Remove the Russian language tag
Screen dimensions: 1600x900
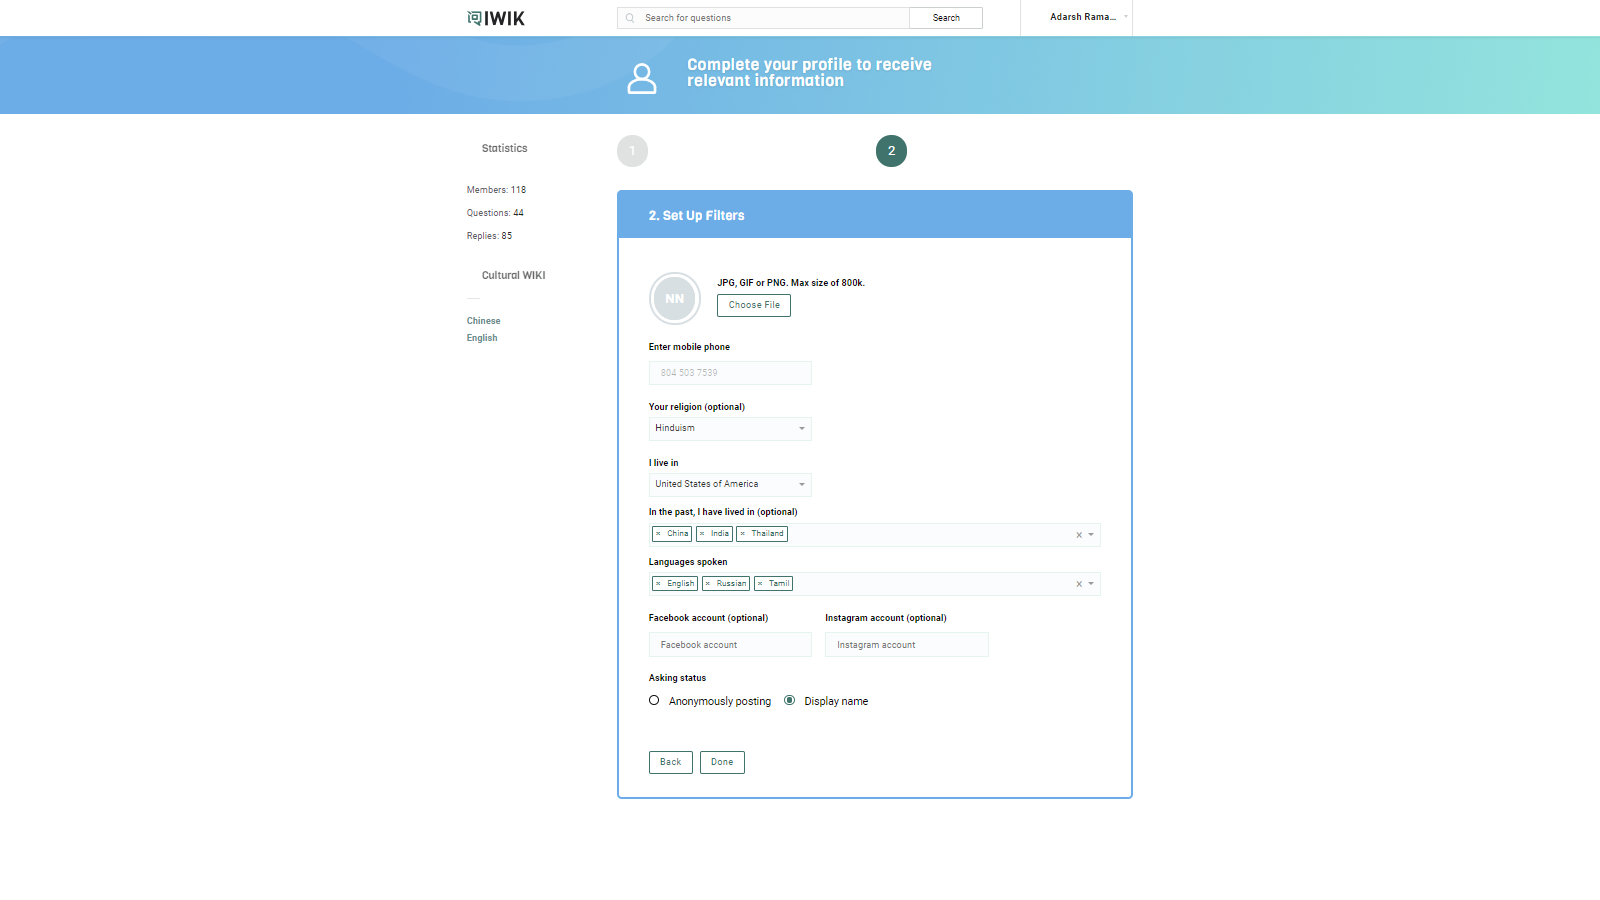pos(708,584)
